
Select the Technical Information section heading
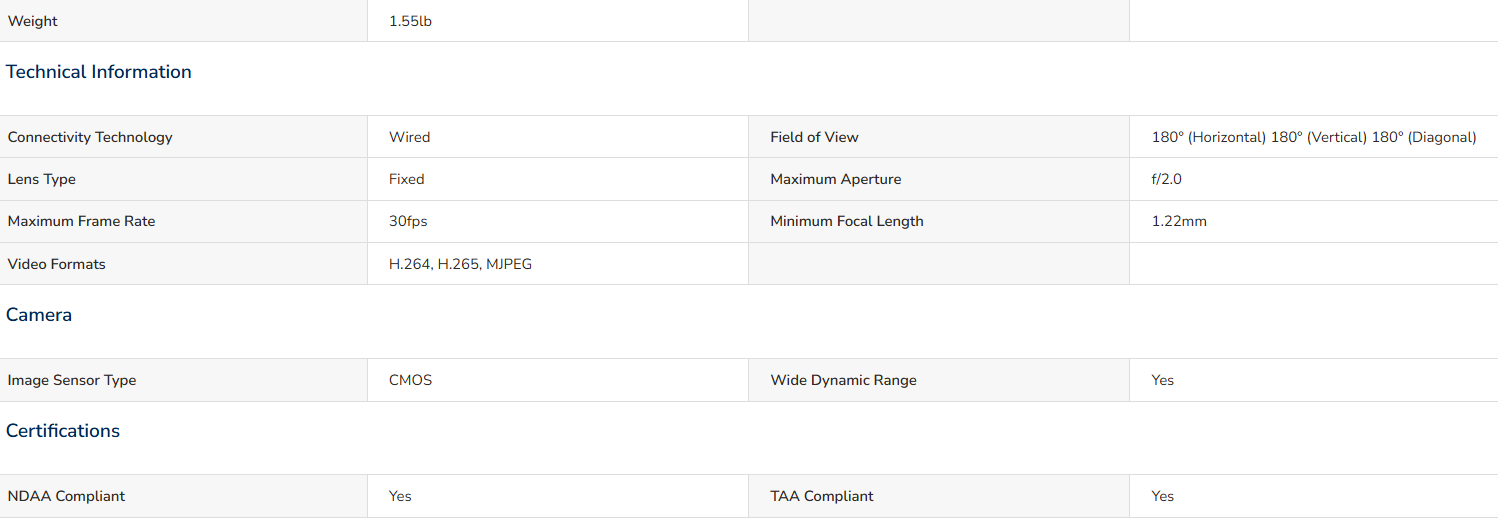[x=99, y=72]
